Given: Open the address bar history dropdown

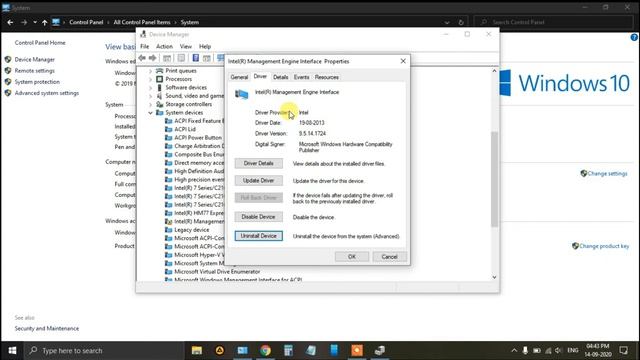Looking at the screenshot, I should coord(447,22).
